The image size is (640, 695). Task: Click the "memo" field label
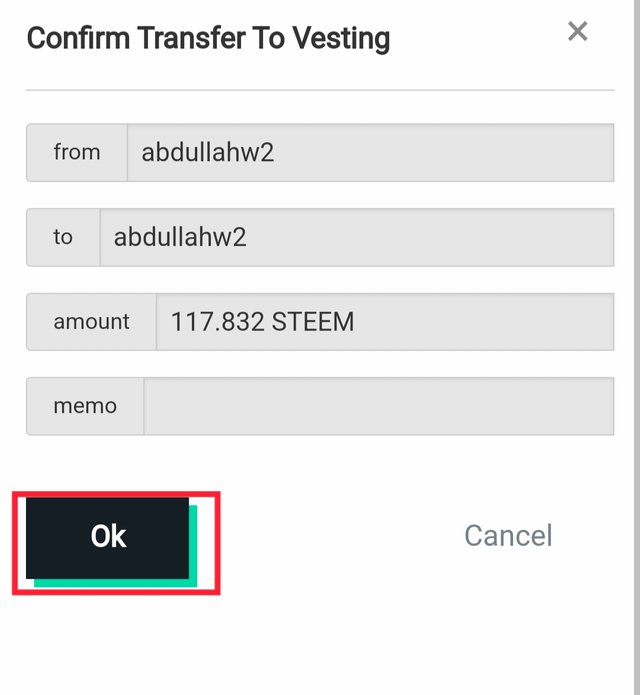pyautogui.click(x=85, y=406)
